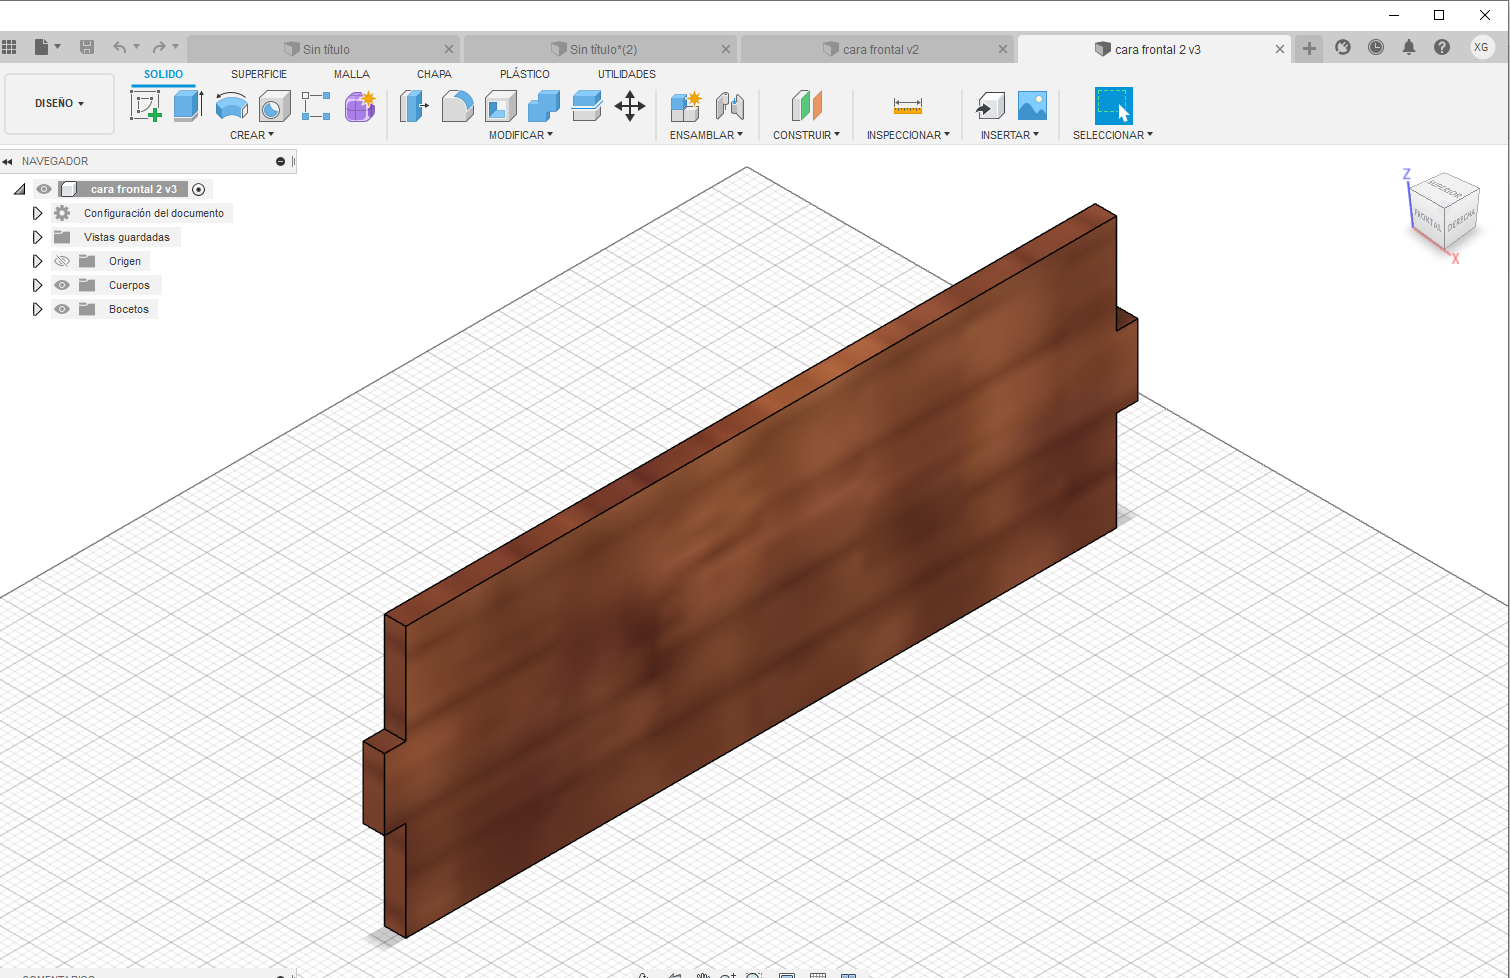Select the Rectangular Pattern tool
This screenshot has height=978, width=1510.
316,105
